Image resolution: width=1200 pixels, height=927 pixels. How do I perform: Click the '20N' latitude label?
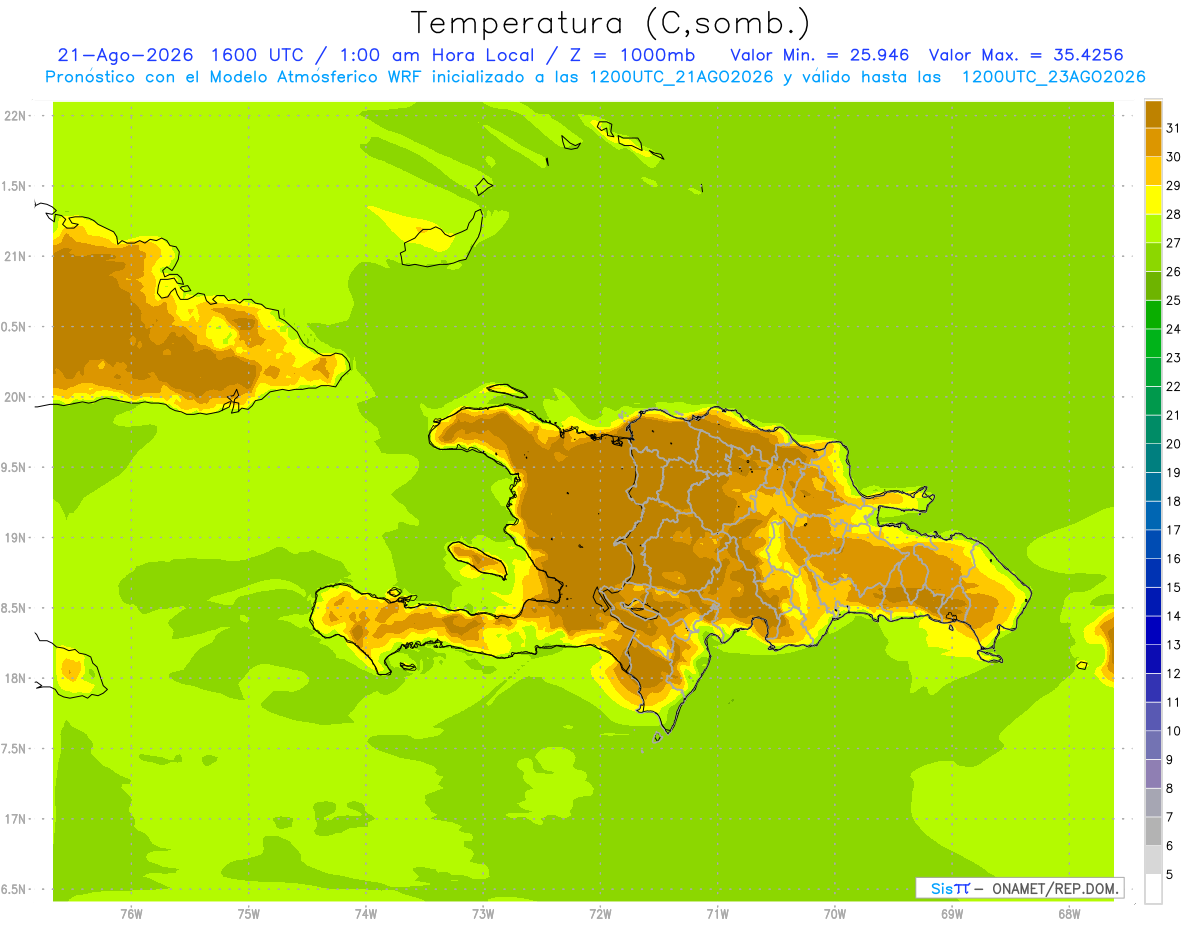(x=17, y=397)
